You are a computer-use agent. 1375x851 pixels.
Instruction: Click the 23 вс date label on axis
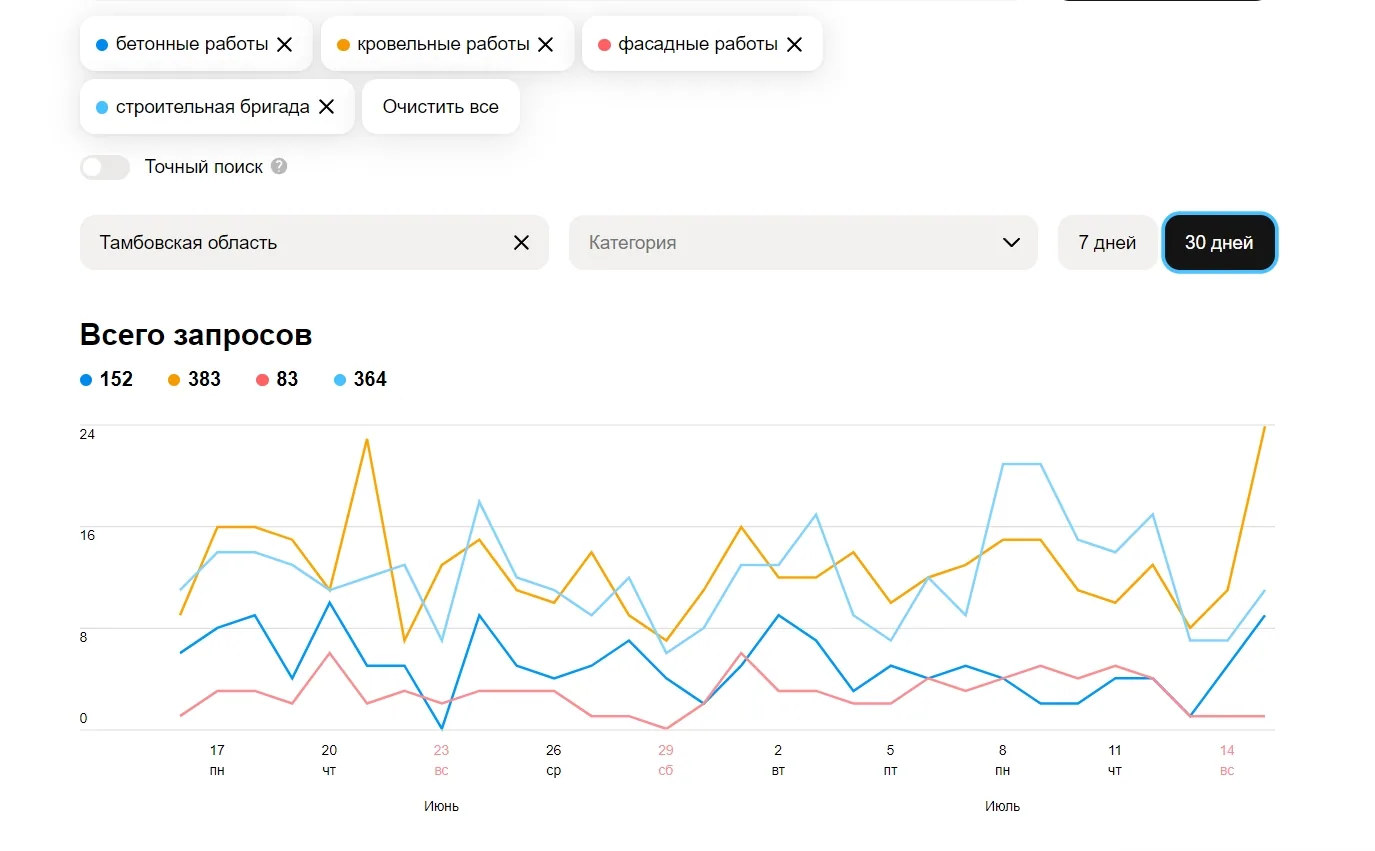(x=441, y=760)
